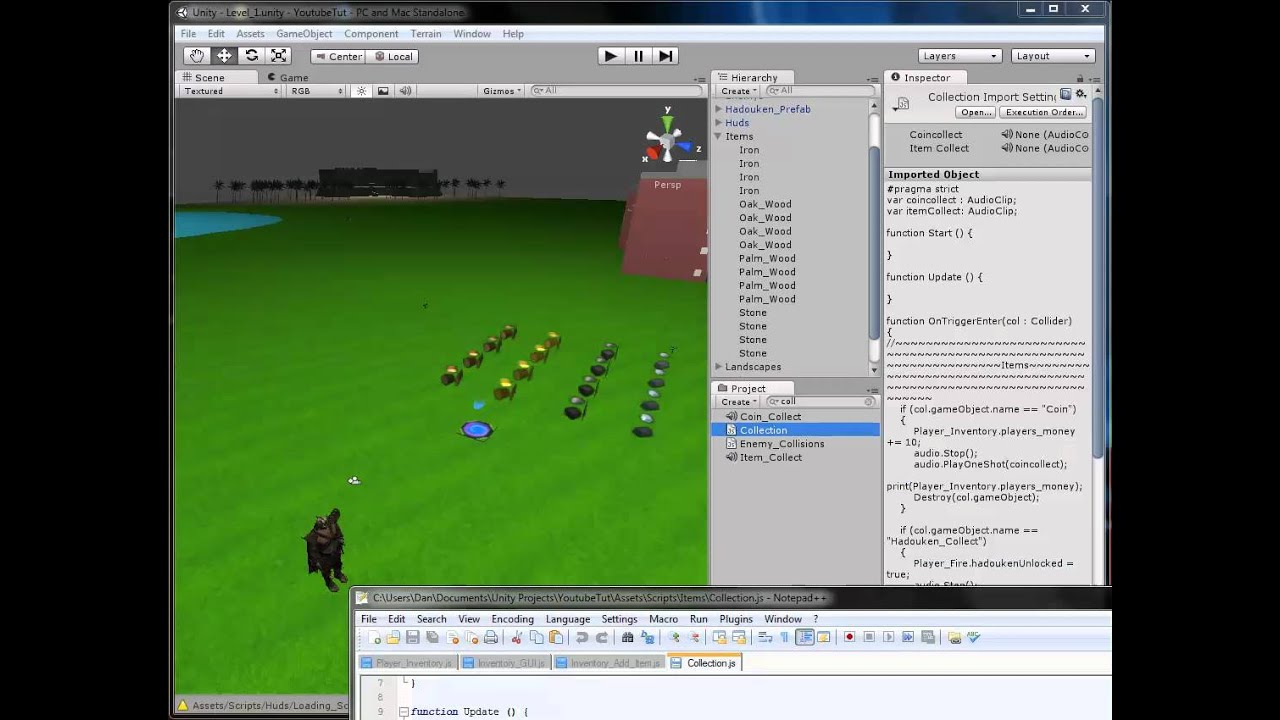Click the Undo icon in Notepad++
Image resolution: width=1280 pixels, height=720 pixels.
click(x=582, y=638)
